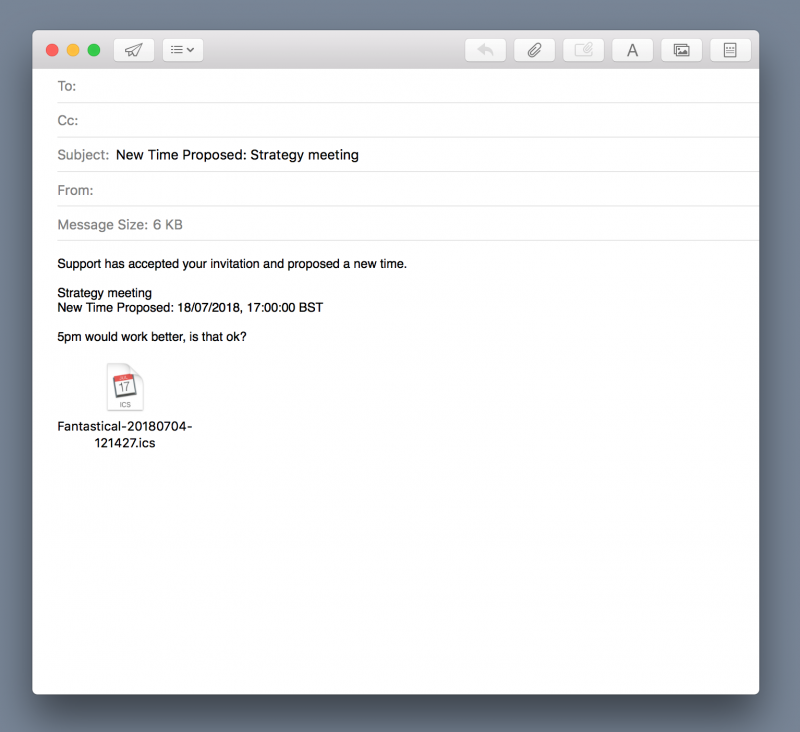Click into the Cc field

(408, 120)
